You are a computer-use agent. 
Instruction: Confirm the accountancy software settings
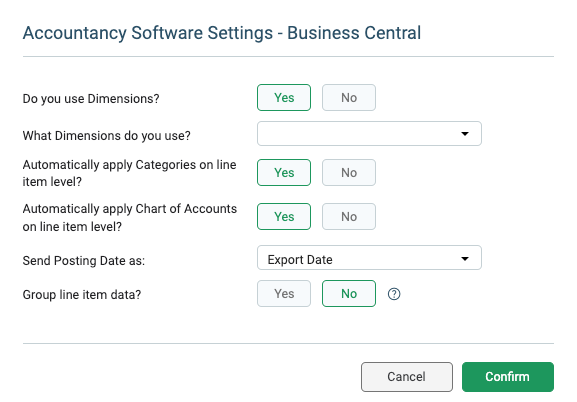[507, 377]
